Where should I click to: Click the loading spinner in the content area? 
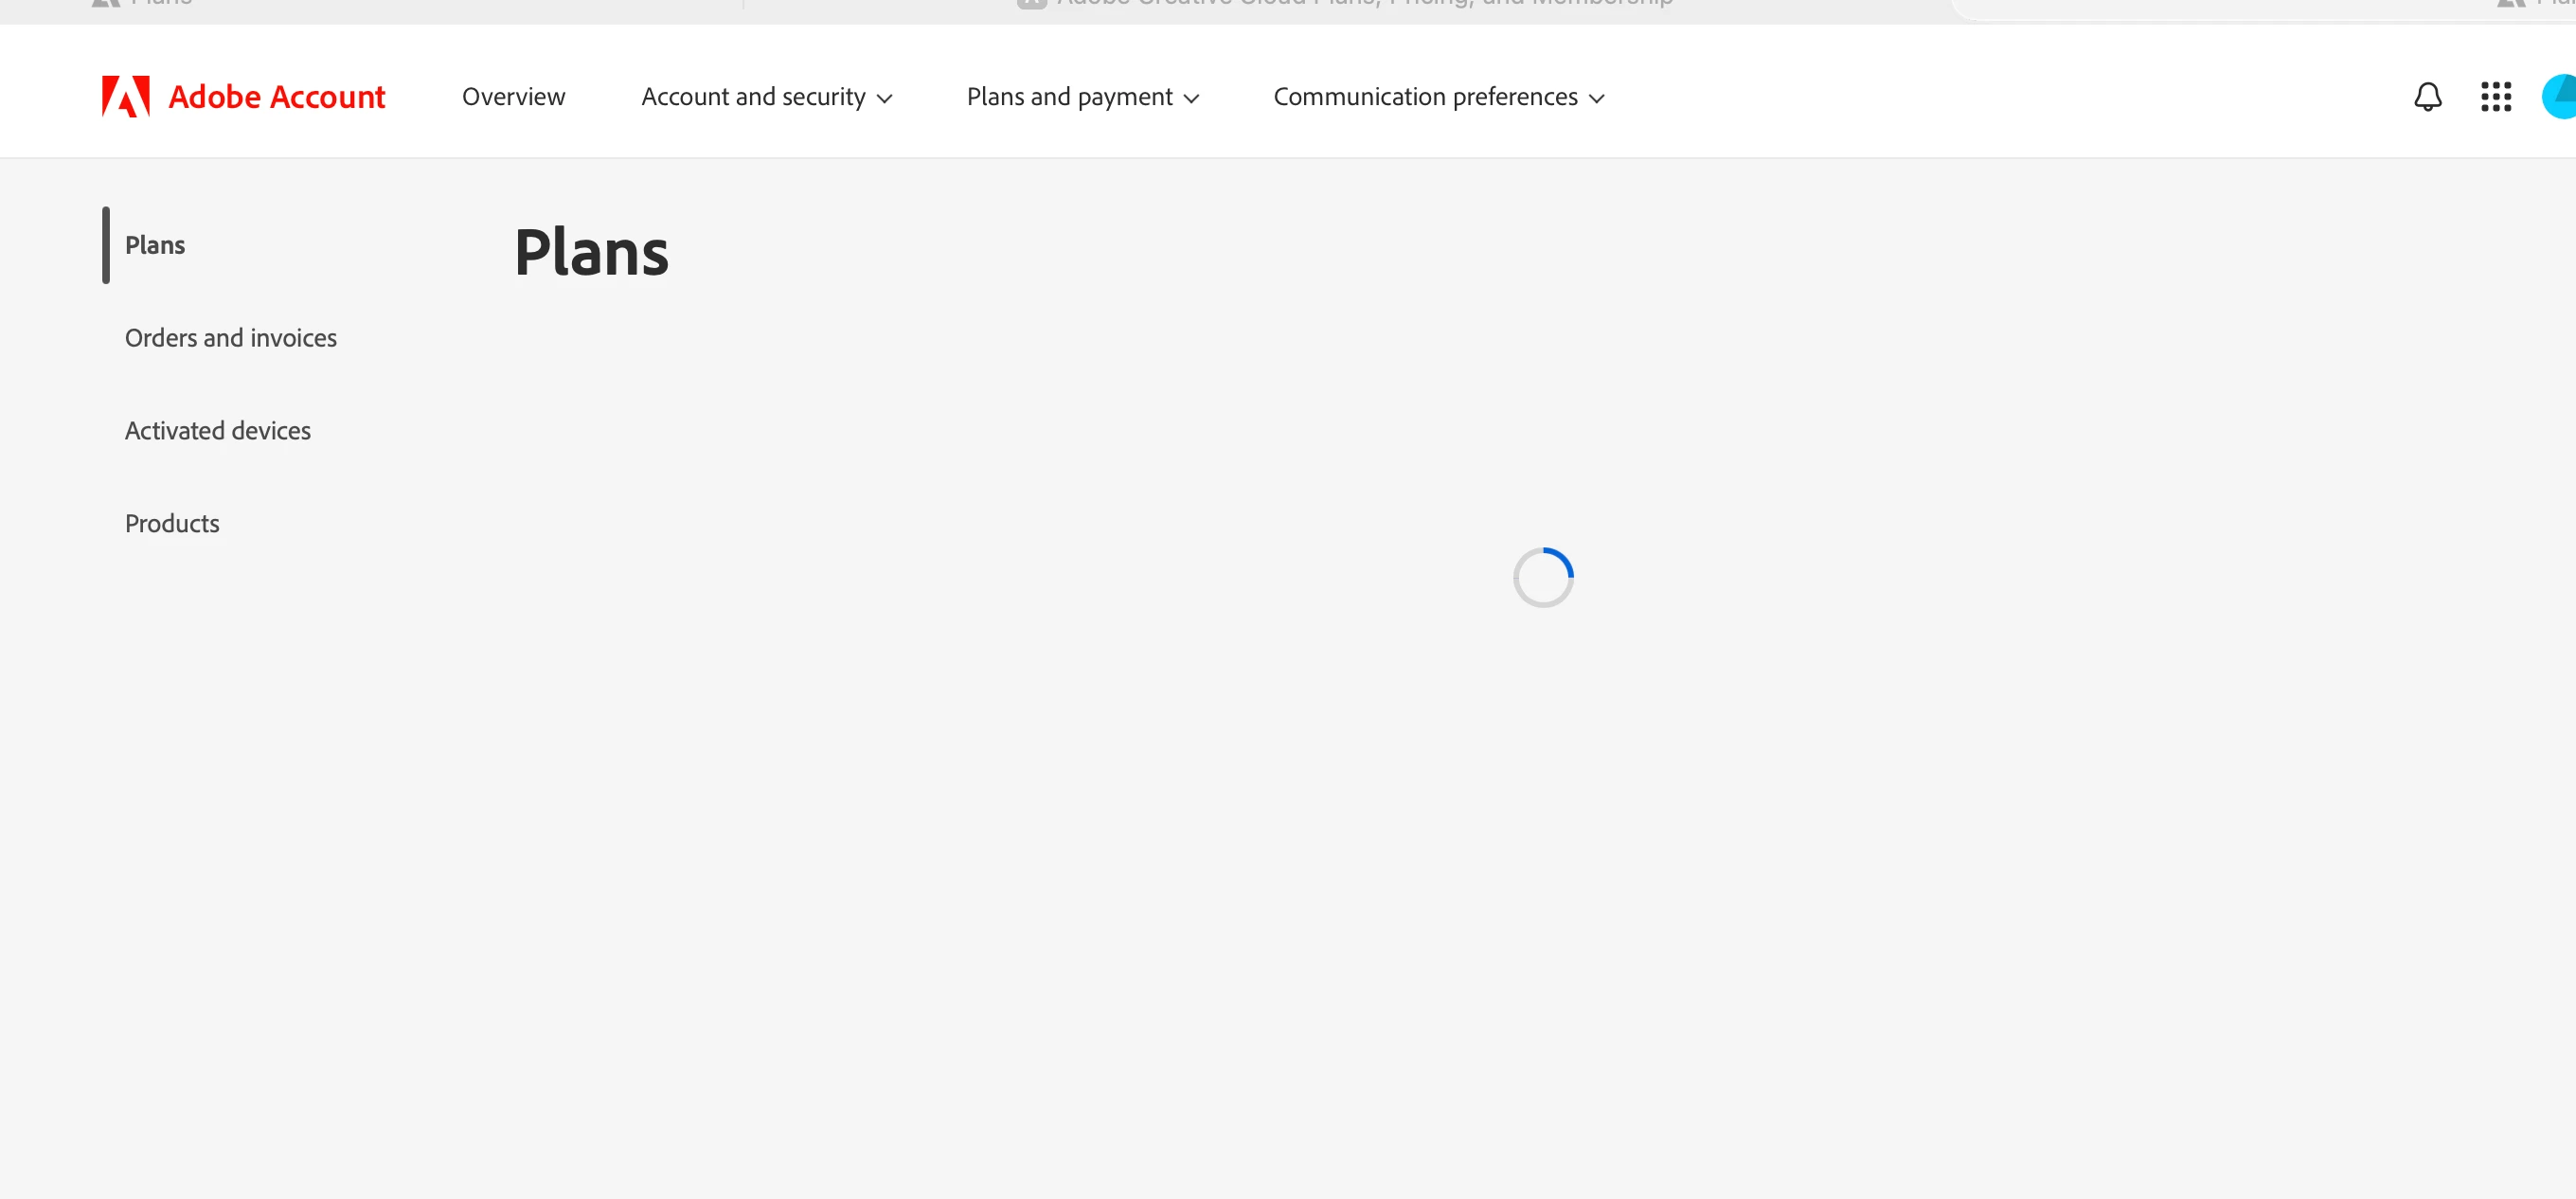(x=1542, y=577)
